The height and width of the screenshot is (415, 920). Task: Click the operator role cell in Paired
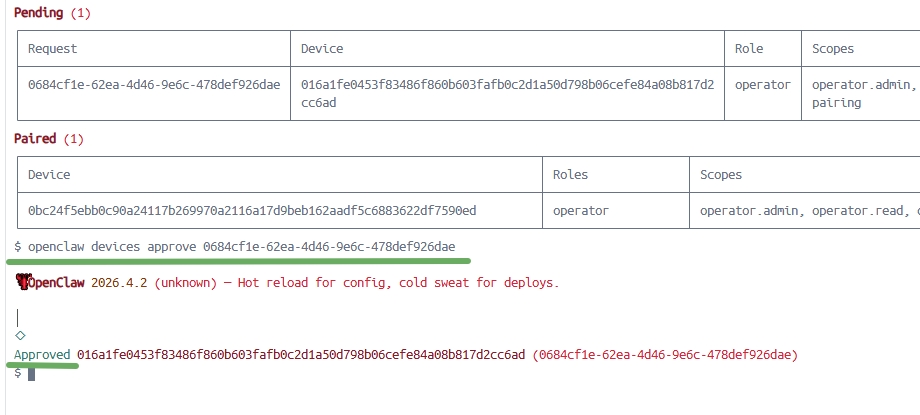(x=616, y=210)
